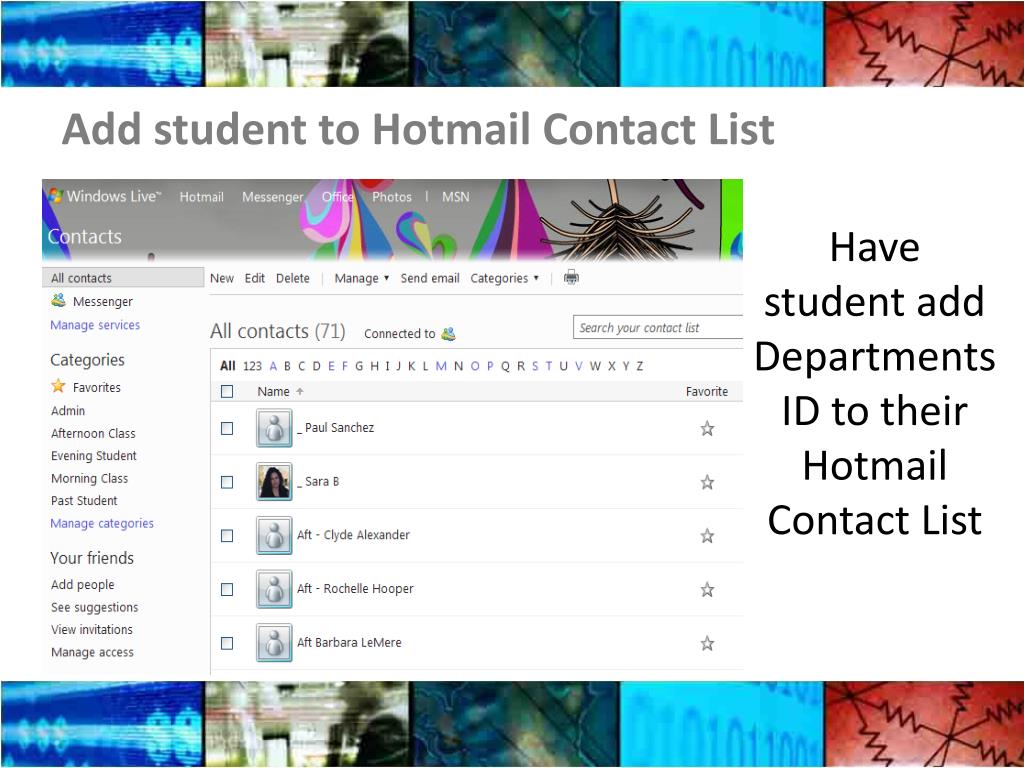Check the box for Paul Sanchez
1024x768 pixels.
click(x=227, y=428)
